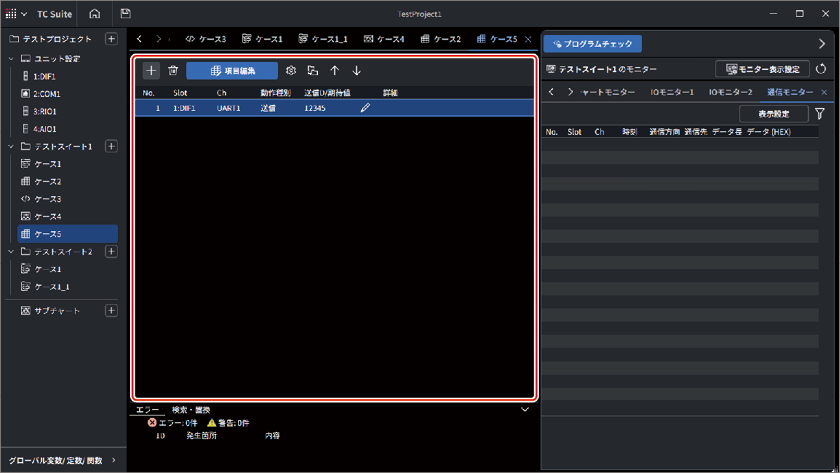Collapse the error panel chevron
840x473 pixels.
click(525, 409)
